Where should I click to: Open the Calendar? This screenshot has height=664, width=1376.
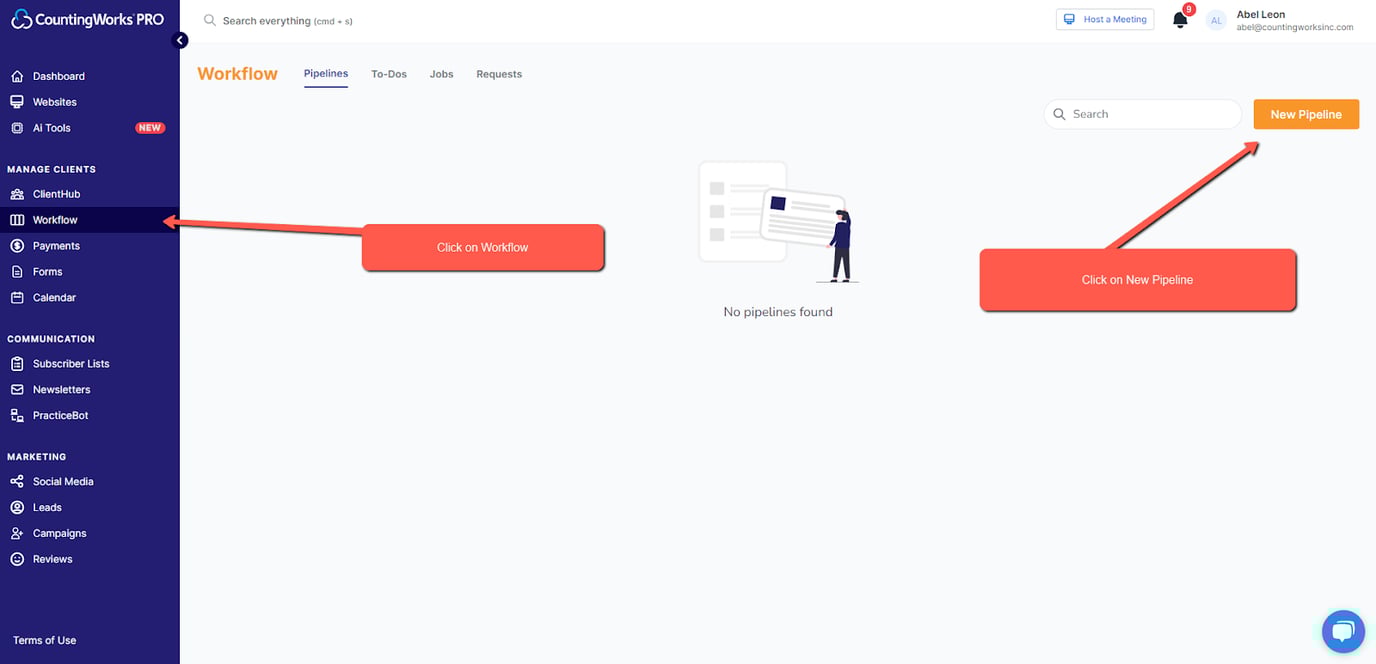coord(55,297)
